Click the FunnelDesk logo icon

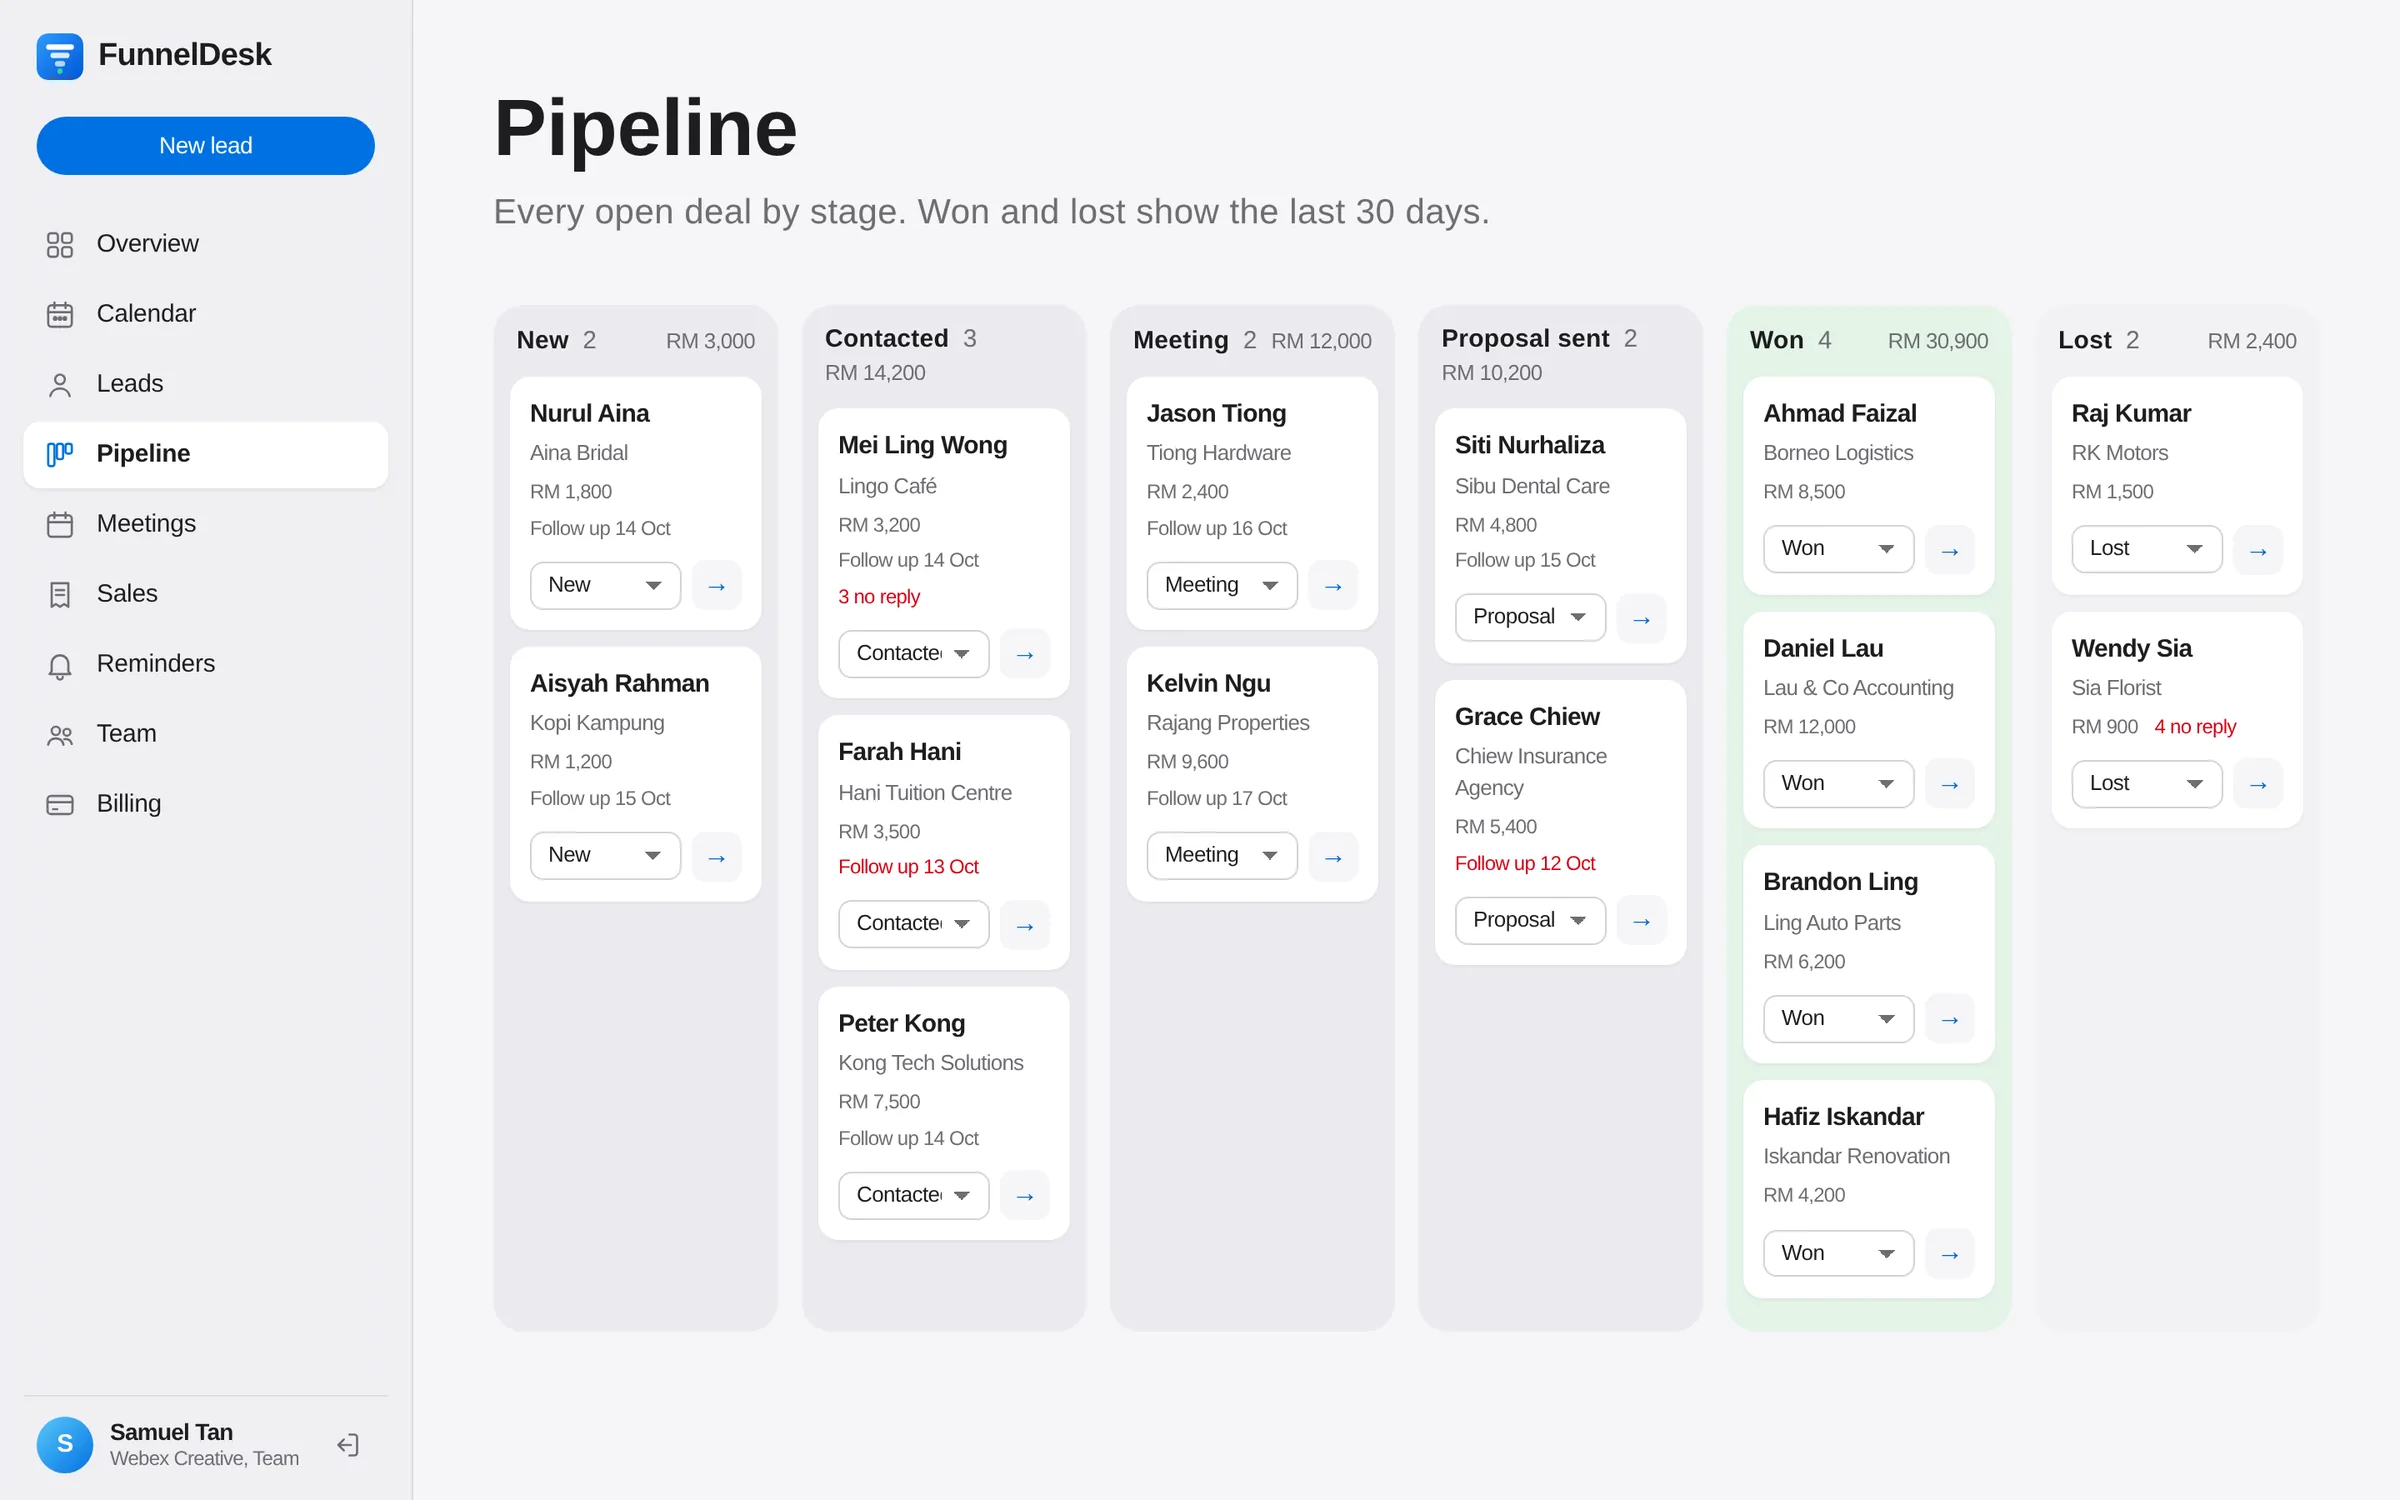click(x=60, y=55)
